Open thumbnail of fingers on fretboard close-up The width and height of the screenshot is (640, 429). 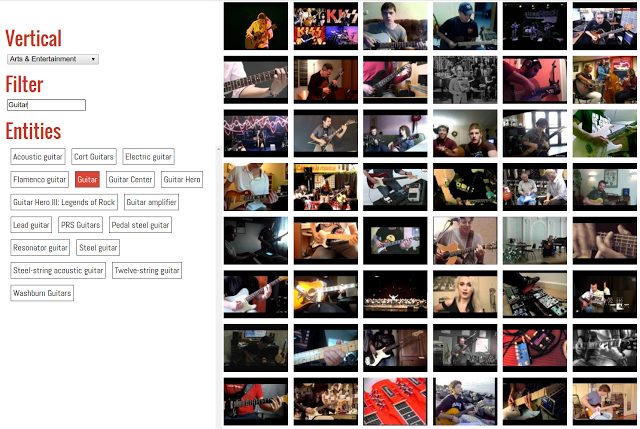point(604,241)
